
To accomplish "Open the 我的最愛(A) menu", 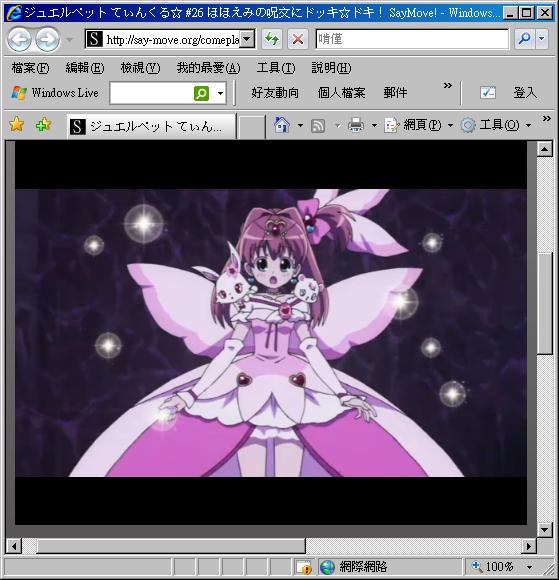I will pyautogui.click(x=208, y=68).
